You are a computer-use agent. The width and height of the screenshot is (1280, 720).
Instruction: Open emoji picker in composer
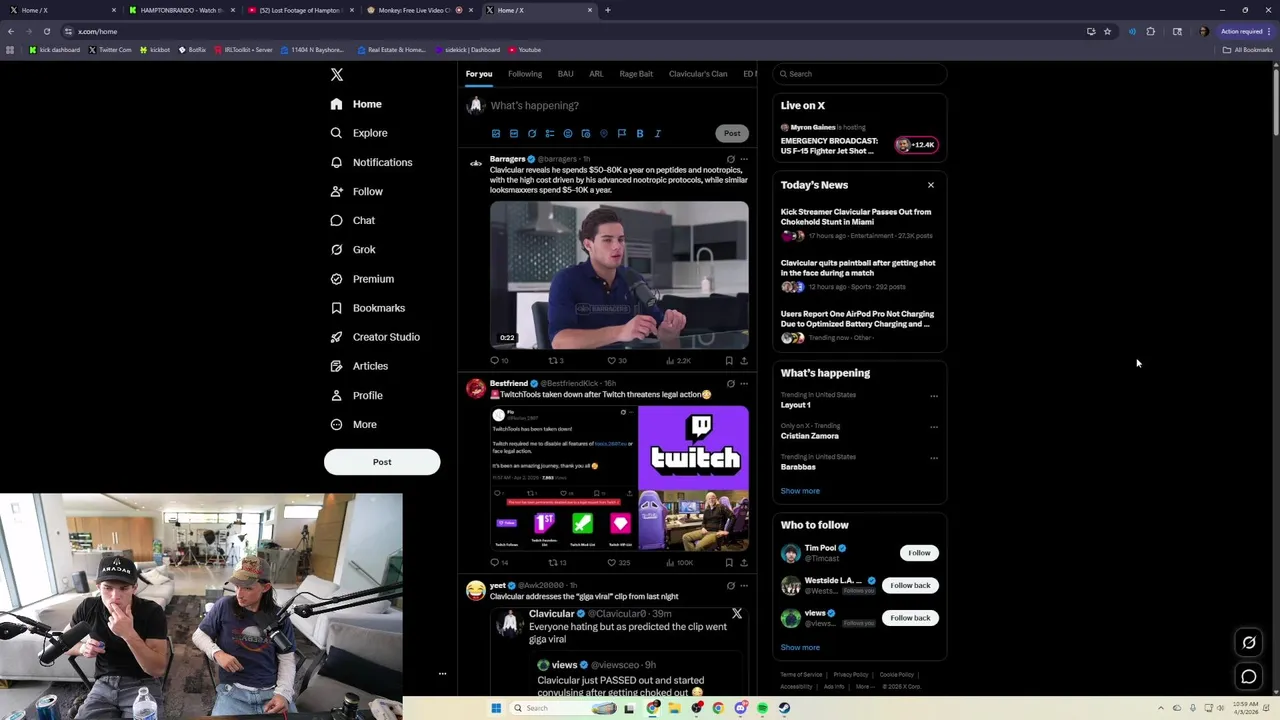(568, 133)
